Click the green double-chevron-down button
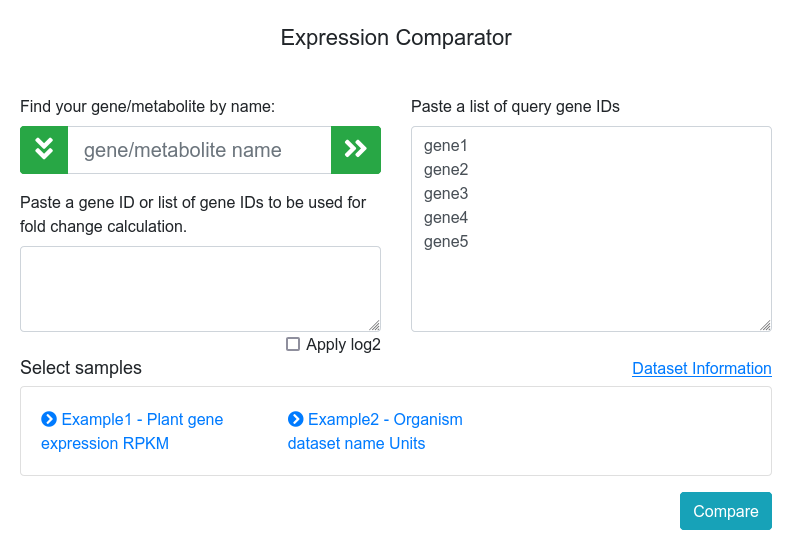Viewport: 792px width, 540px height. (x=44, y=150)
